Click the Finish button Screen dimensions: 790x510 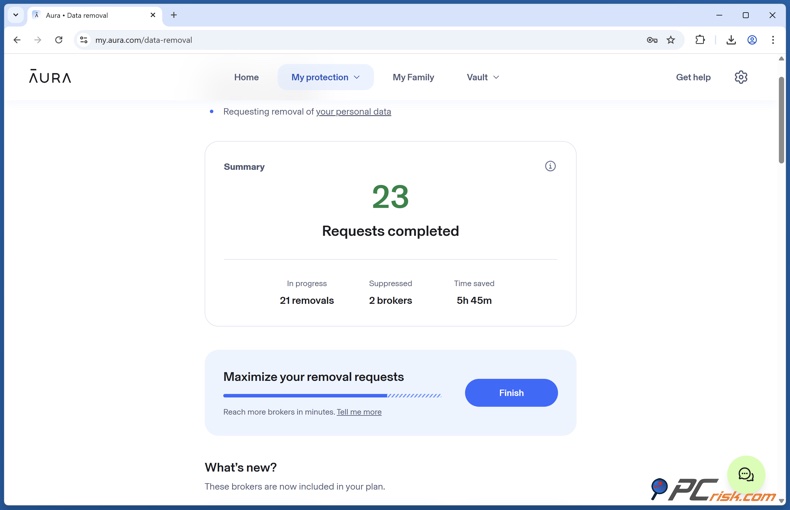click(511, 393)
